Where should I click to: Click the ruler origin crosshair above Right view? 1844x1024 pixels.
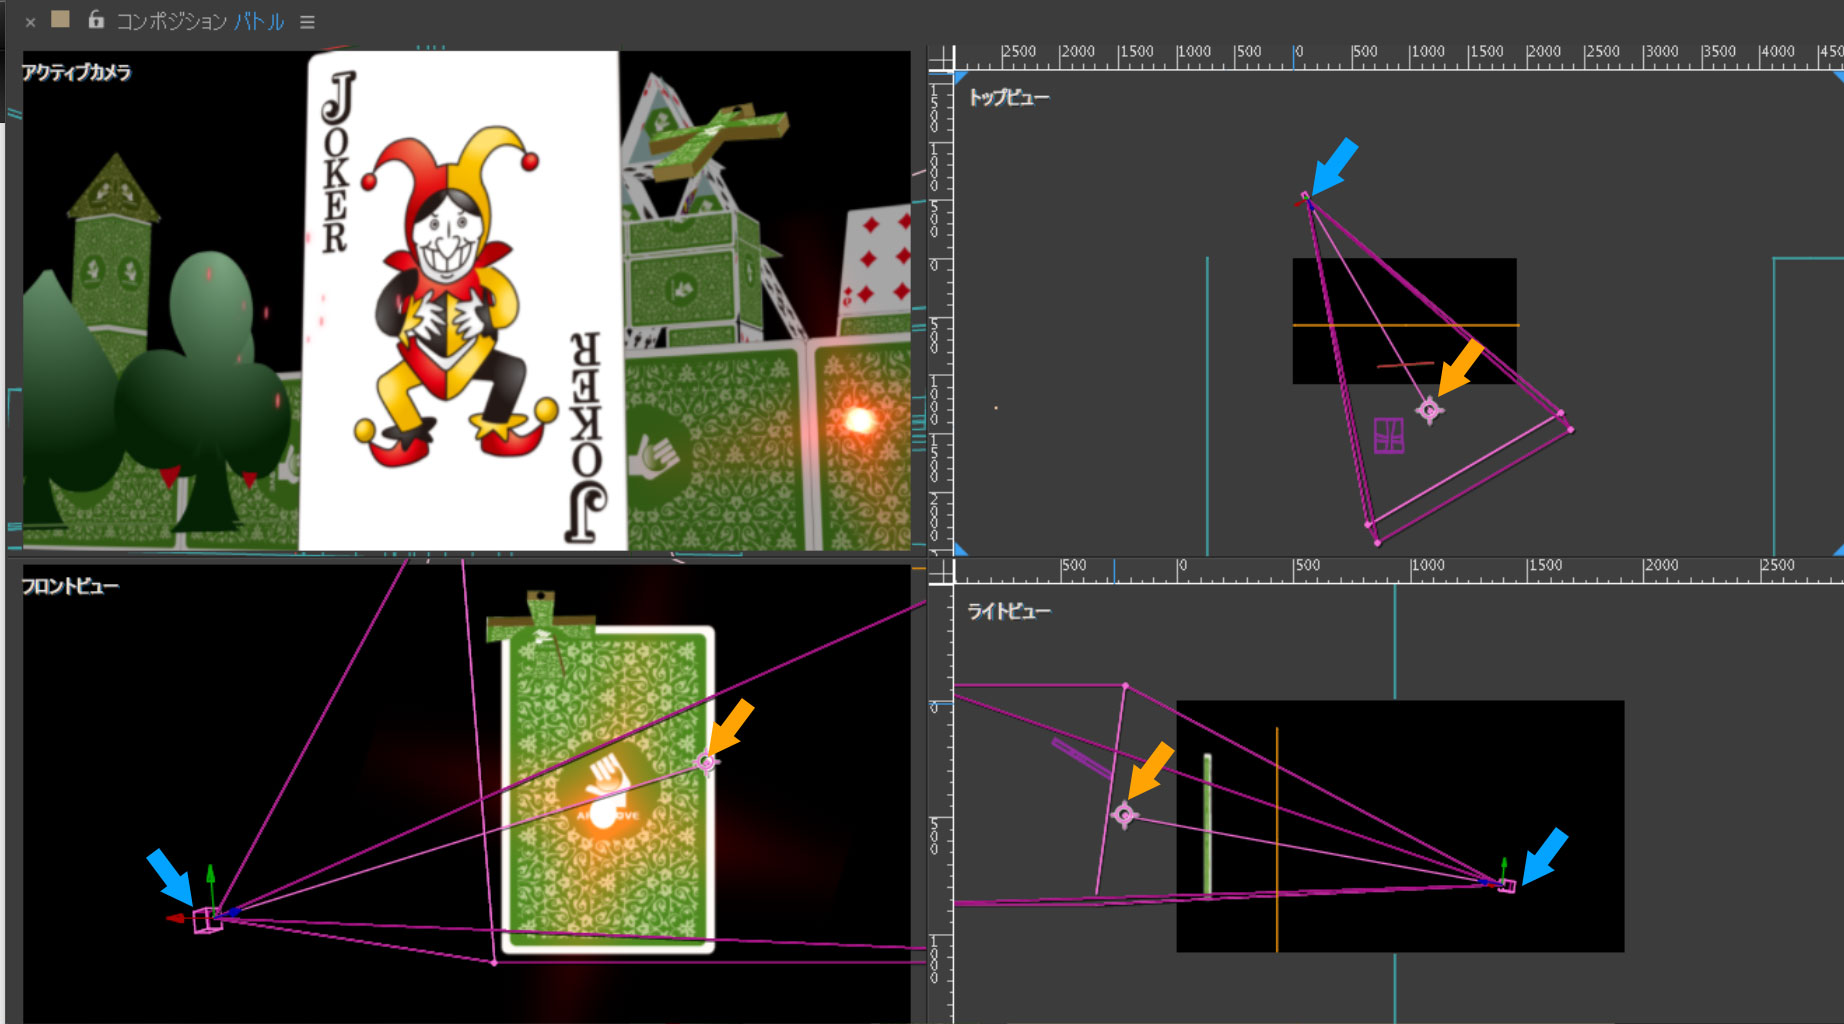[941, 572]
